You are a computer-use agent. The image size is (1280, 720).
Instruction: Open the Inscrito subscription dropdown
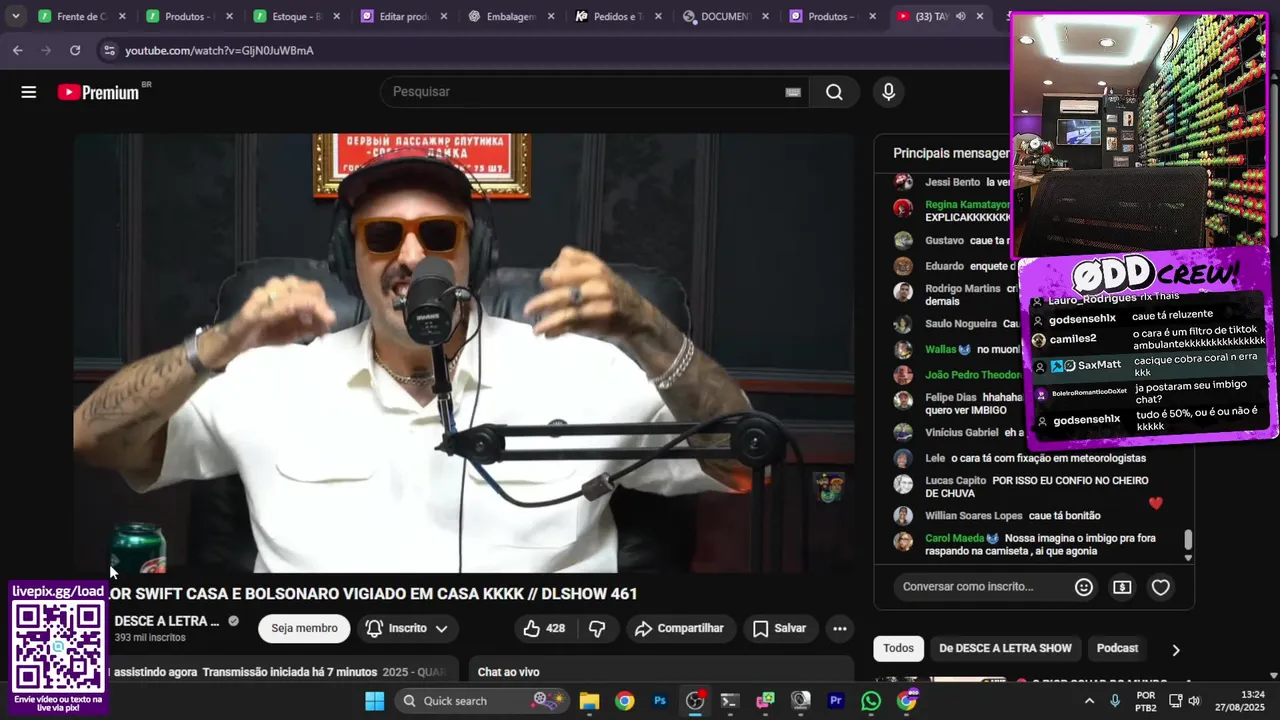pos(406,628)
